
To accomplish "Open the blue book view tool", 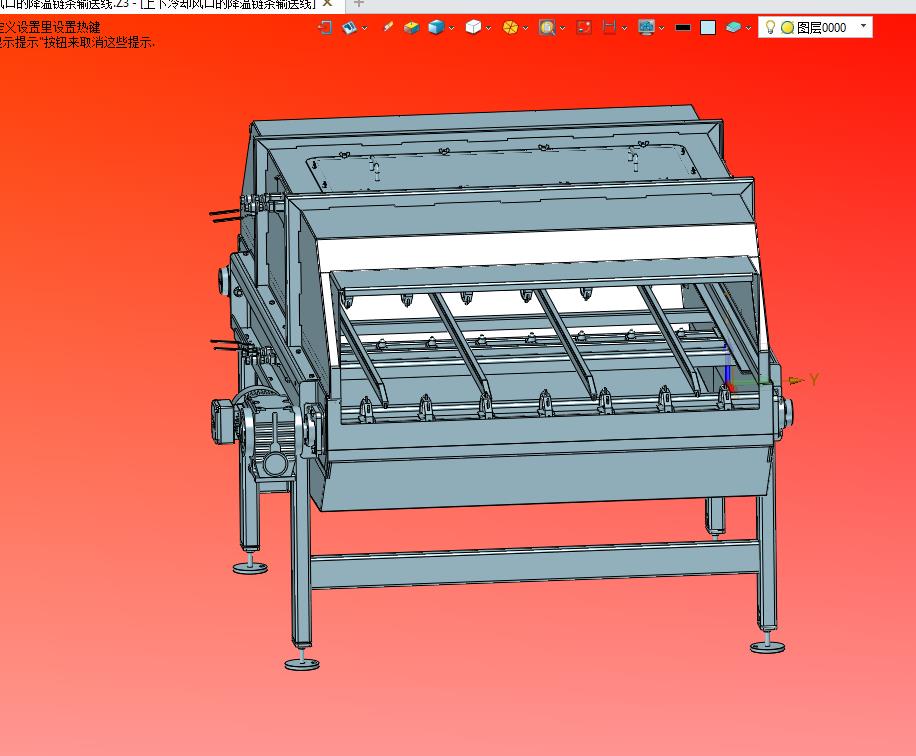I will (x=349, y=27).
